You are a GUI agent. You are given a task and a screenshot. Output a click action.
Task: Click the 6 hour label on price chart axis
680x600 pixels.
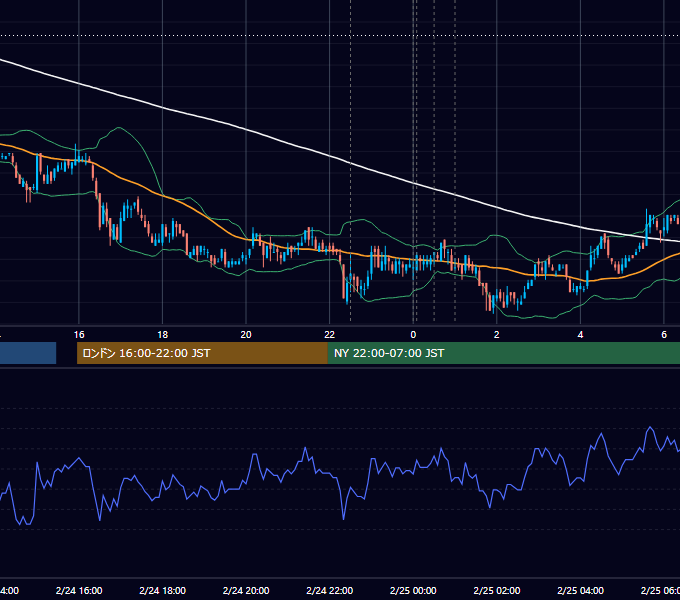(x=664, y=335)
